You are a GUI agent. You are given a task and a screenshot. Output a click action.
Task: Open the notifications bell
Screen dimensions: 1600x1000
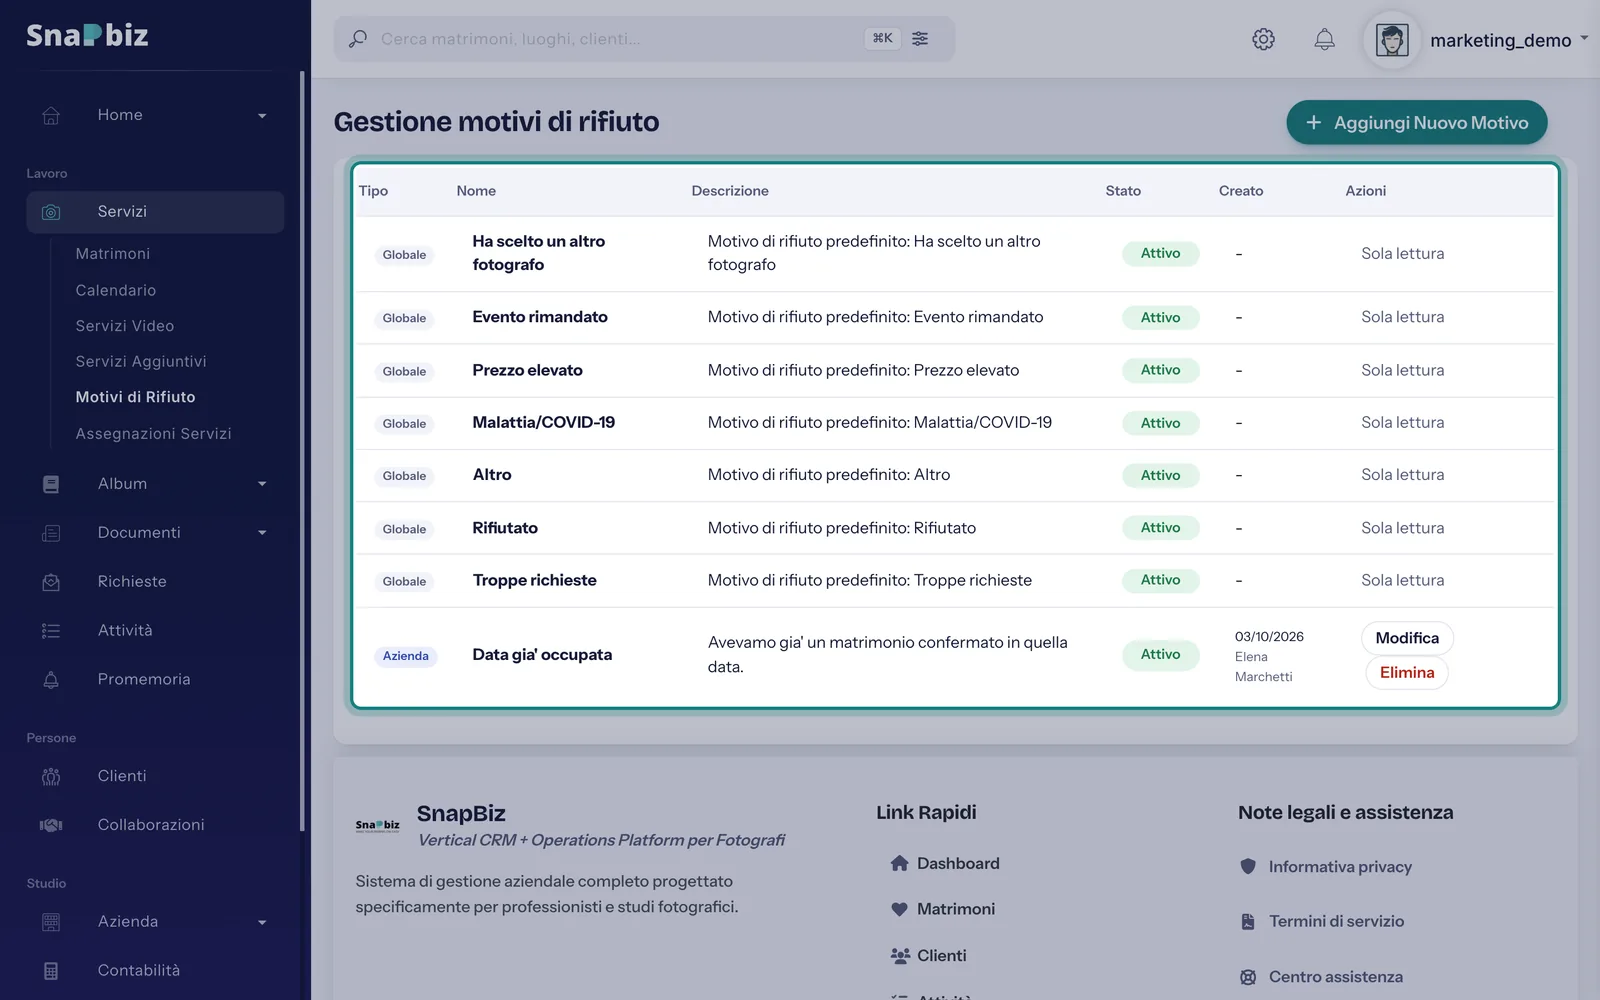(x=1324, y=39)
